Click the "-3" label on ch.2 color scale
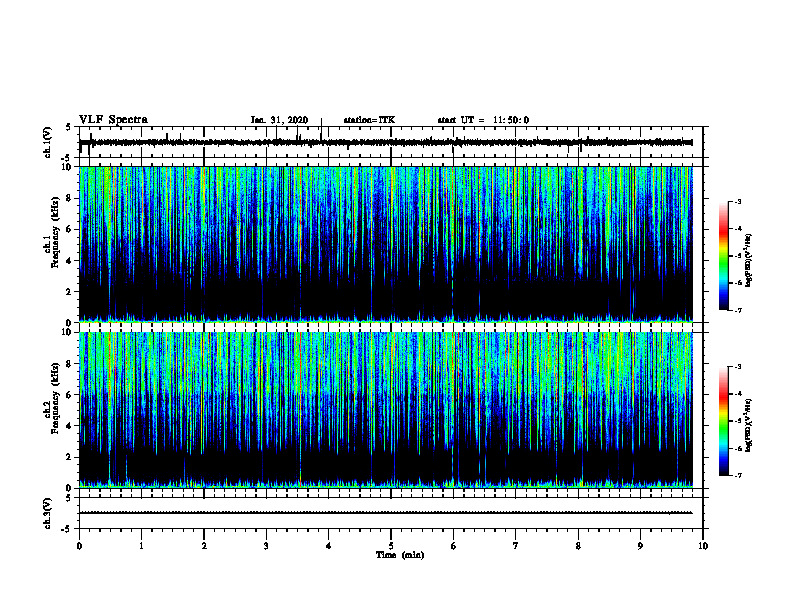Image resolution: width=792 pixels, height=612 pixels. [x=738, y=367]
